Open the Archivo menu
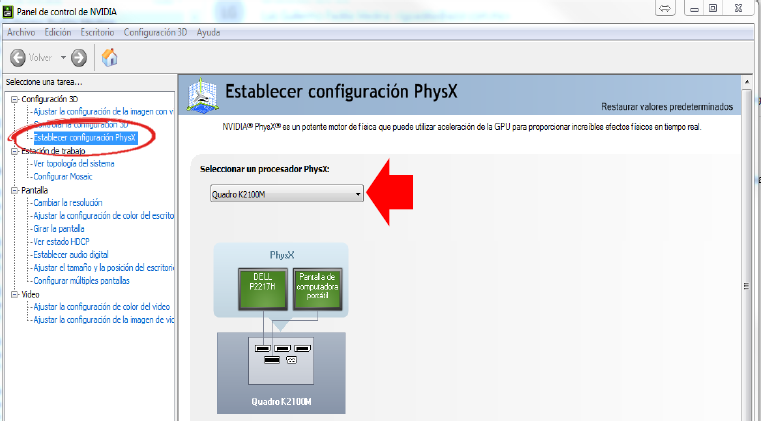The width and height of the screenshot is (765, 428). (x=21, y=33)
